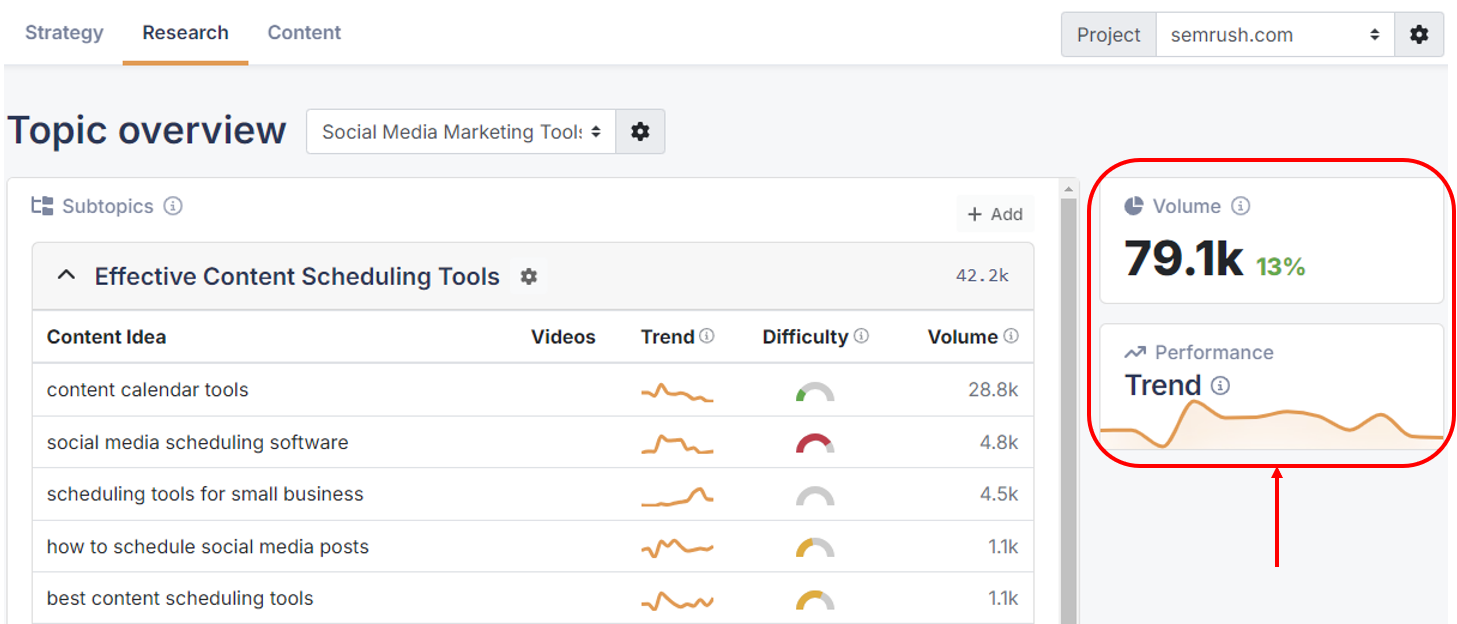Click the Add button
Viewport: 1457px width, 624px height.
click(x=995, y=213)
